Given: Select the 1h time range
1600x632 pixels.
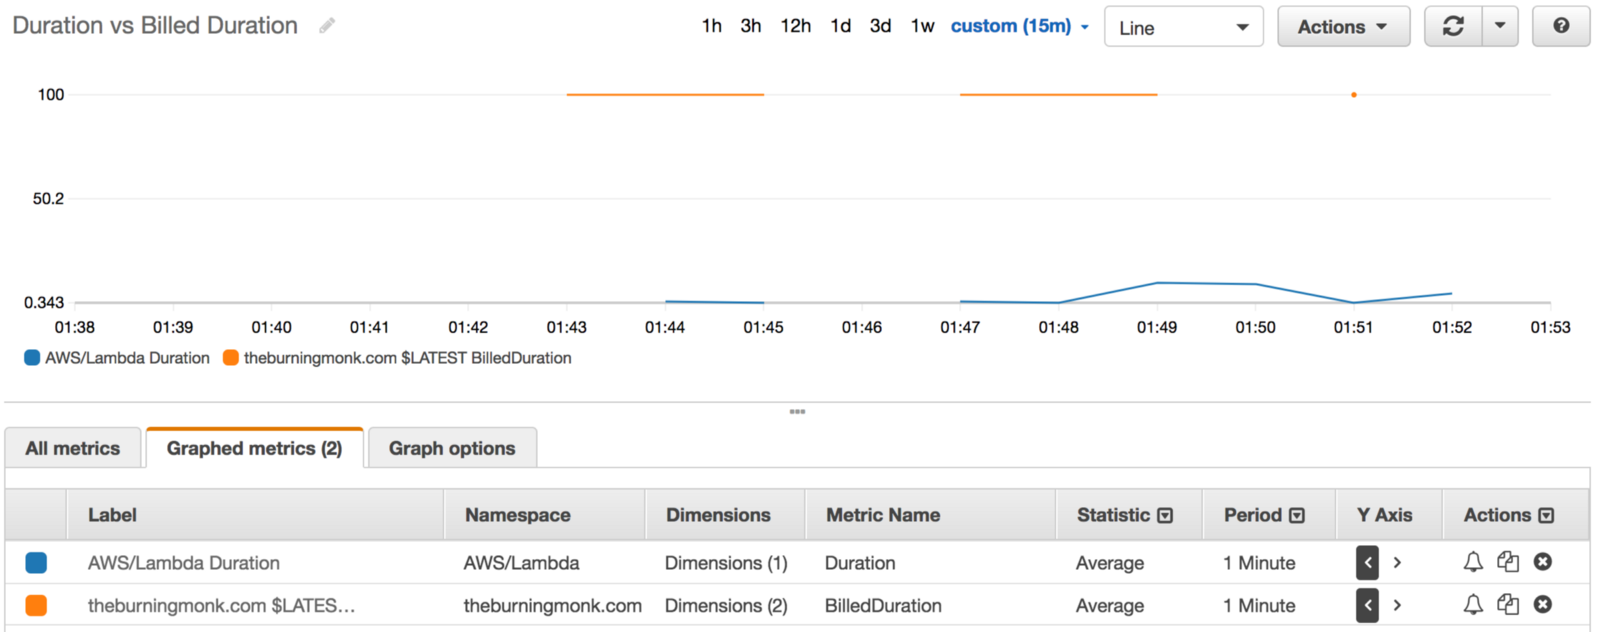Looking at the screenshot, I should [x=711, y=26].
